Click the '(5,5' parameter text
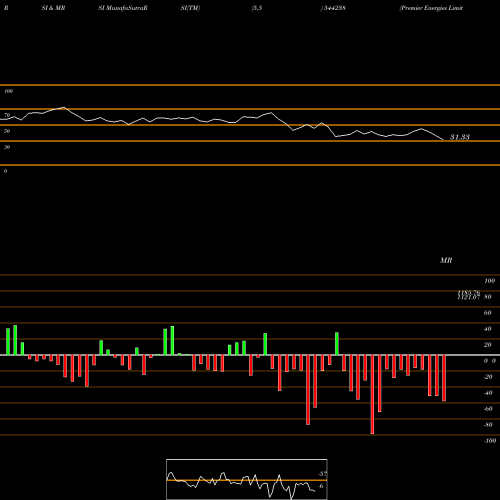 (x=257, y=8)
